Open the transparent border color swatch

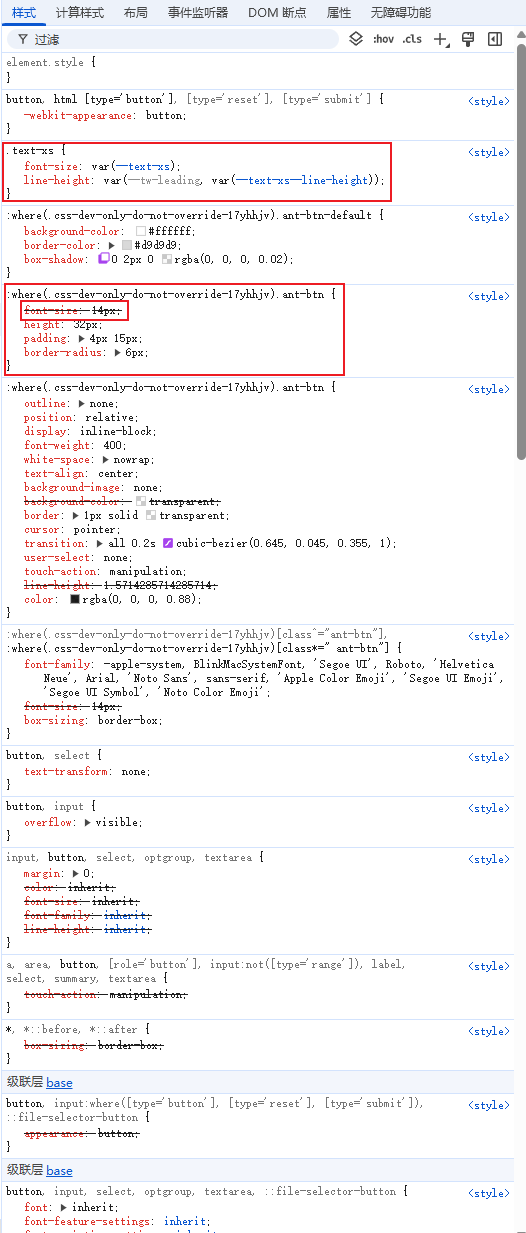pyautogui.click(x=151, y=515)
